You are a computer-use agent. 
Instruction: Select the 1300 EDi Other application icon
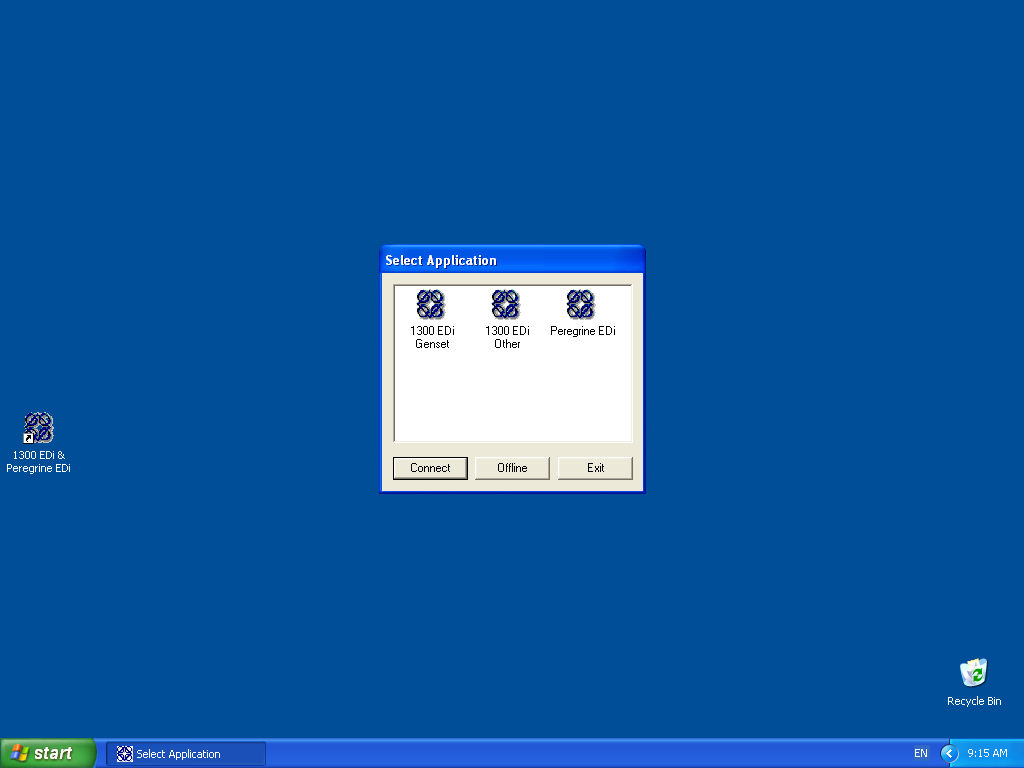click(506, 304)
